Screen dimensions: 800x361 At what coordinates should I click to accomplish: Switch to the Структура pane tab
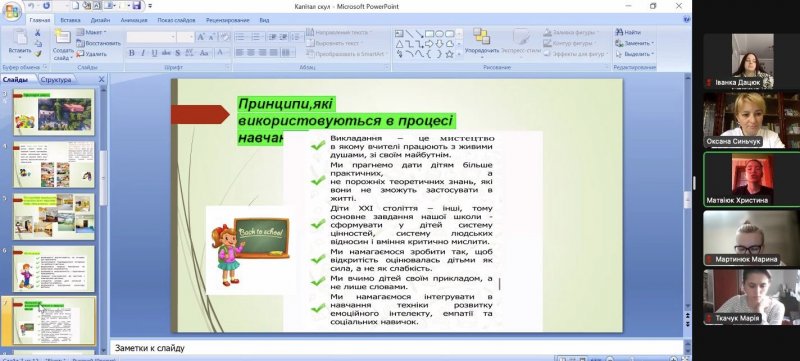point(56,80)
